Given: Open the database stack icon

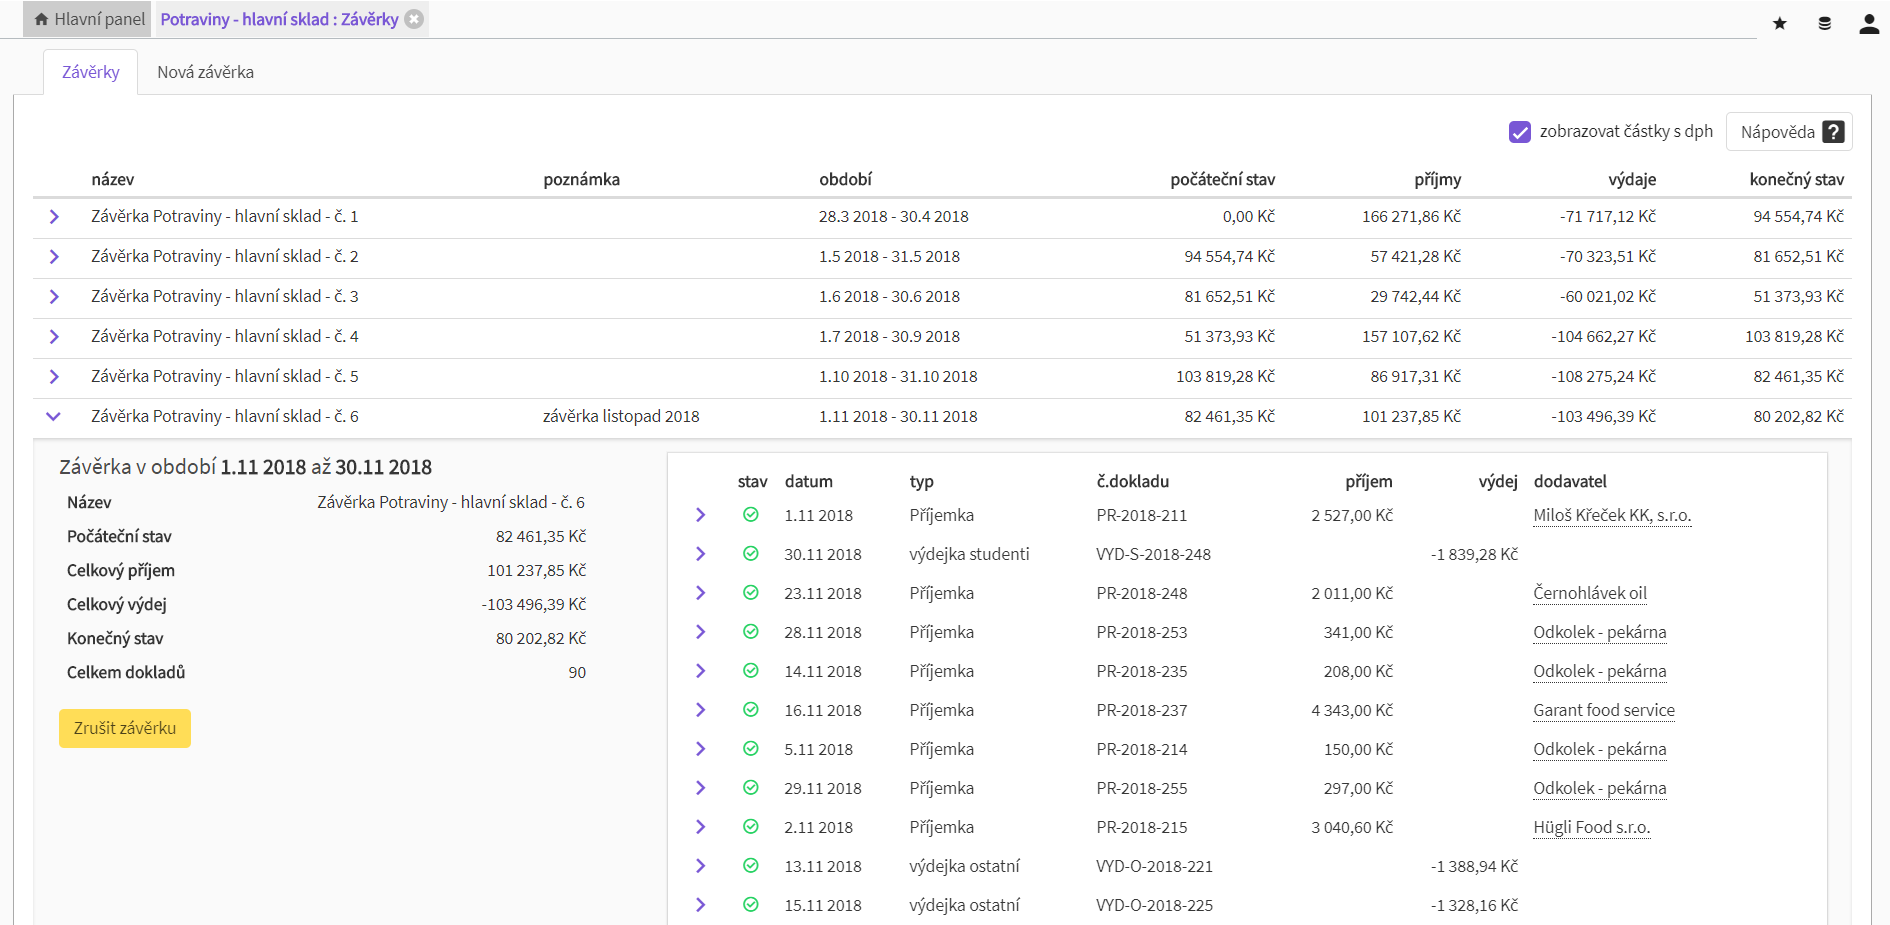Looking at the screenshot, I should point(1824,23).
